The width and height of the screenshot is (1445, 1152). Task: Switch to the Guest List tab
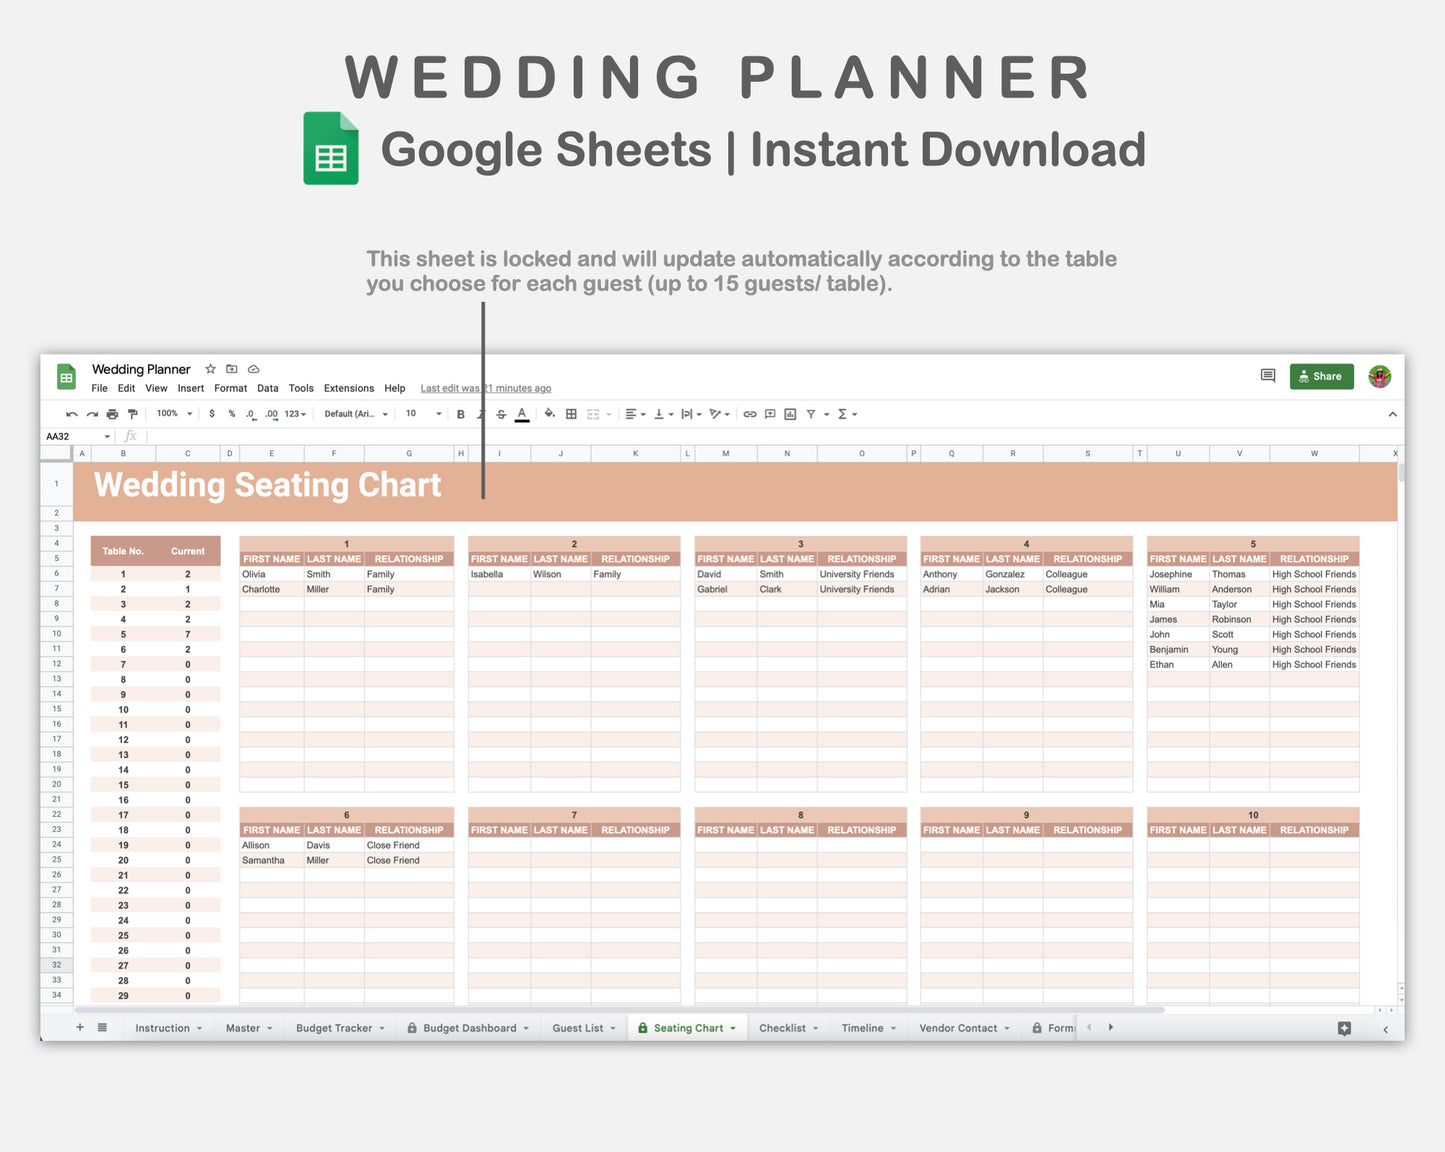[x=577, y=1027]
